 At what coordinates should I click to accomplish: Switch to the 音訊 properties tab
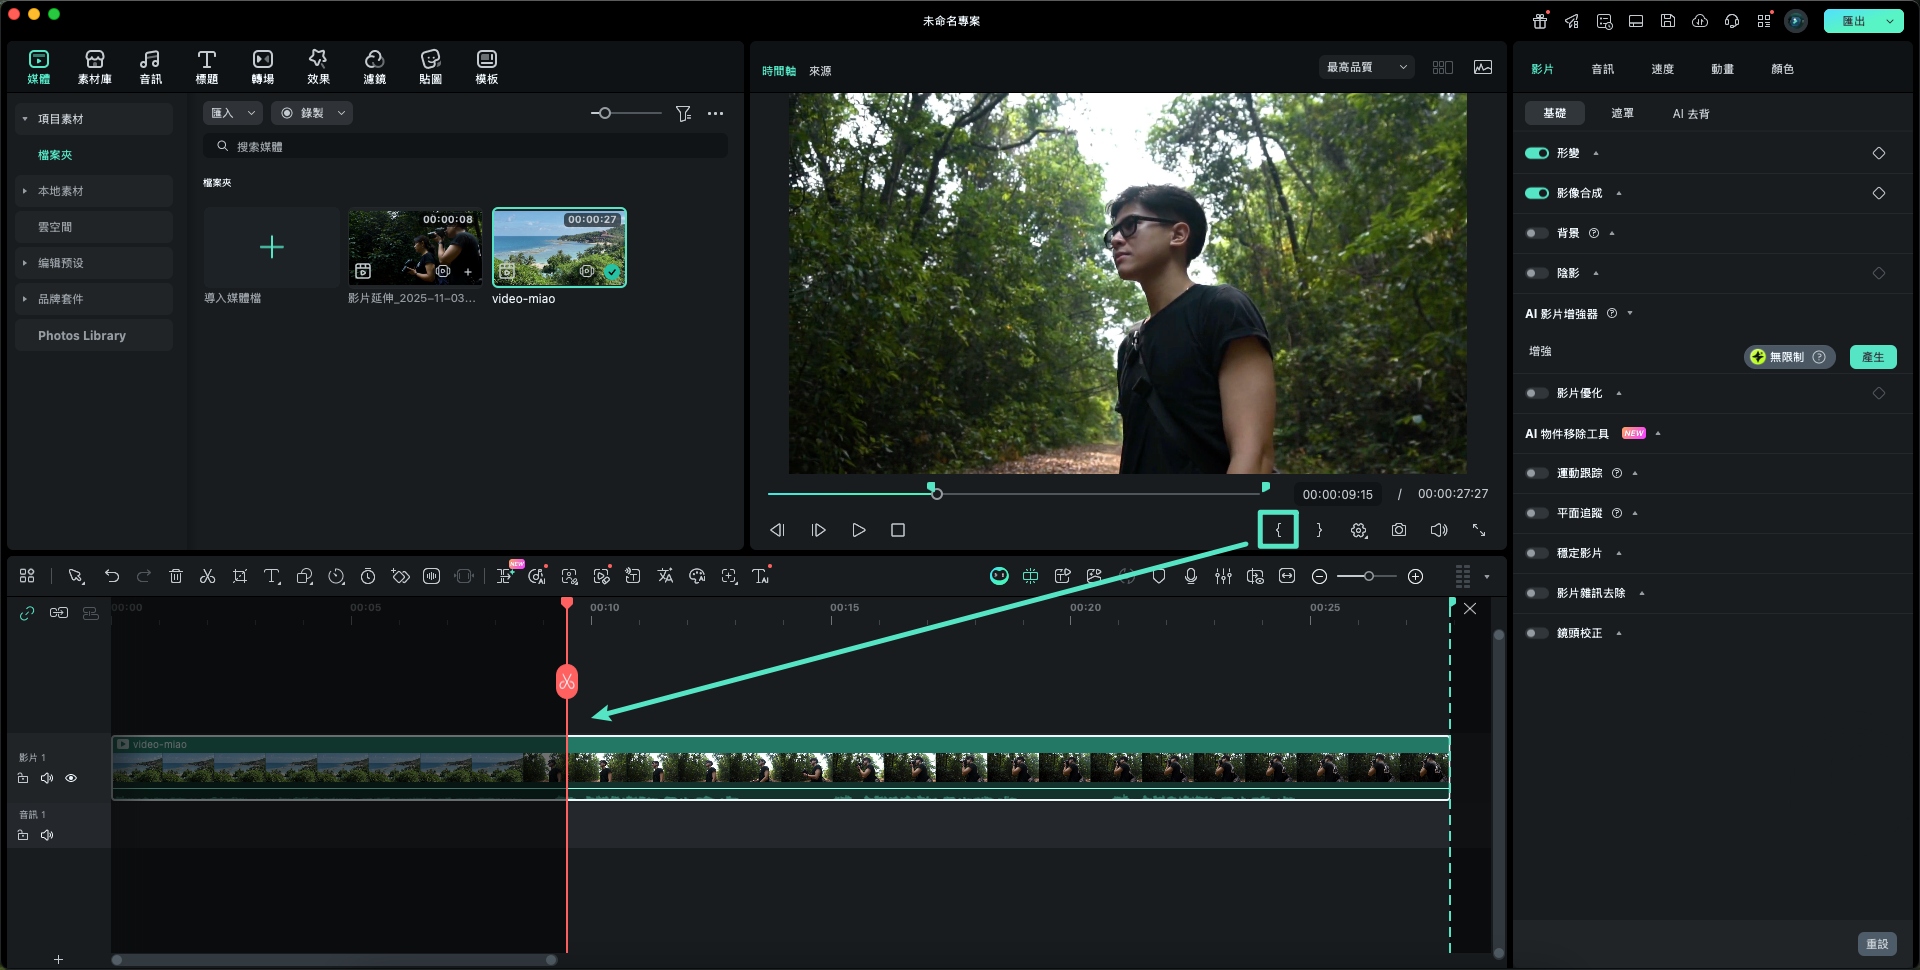tap(1602, 69)
